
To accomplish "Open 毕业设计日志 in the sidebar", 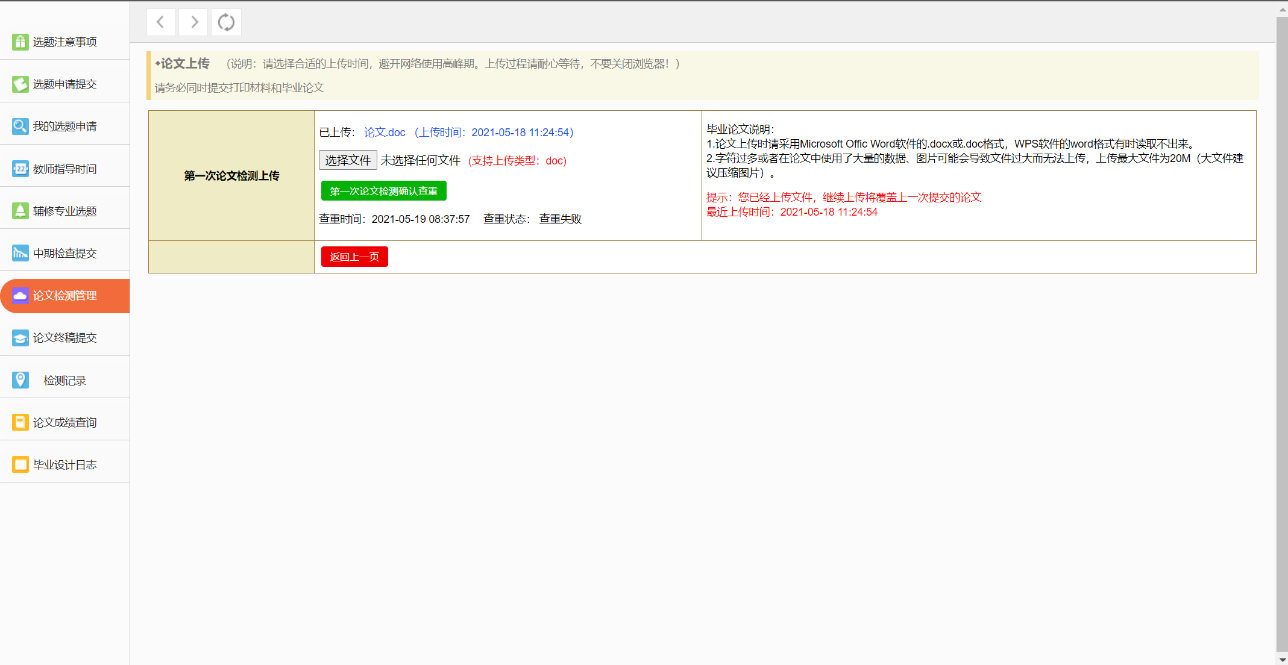I will point(64,465).
